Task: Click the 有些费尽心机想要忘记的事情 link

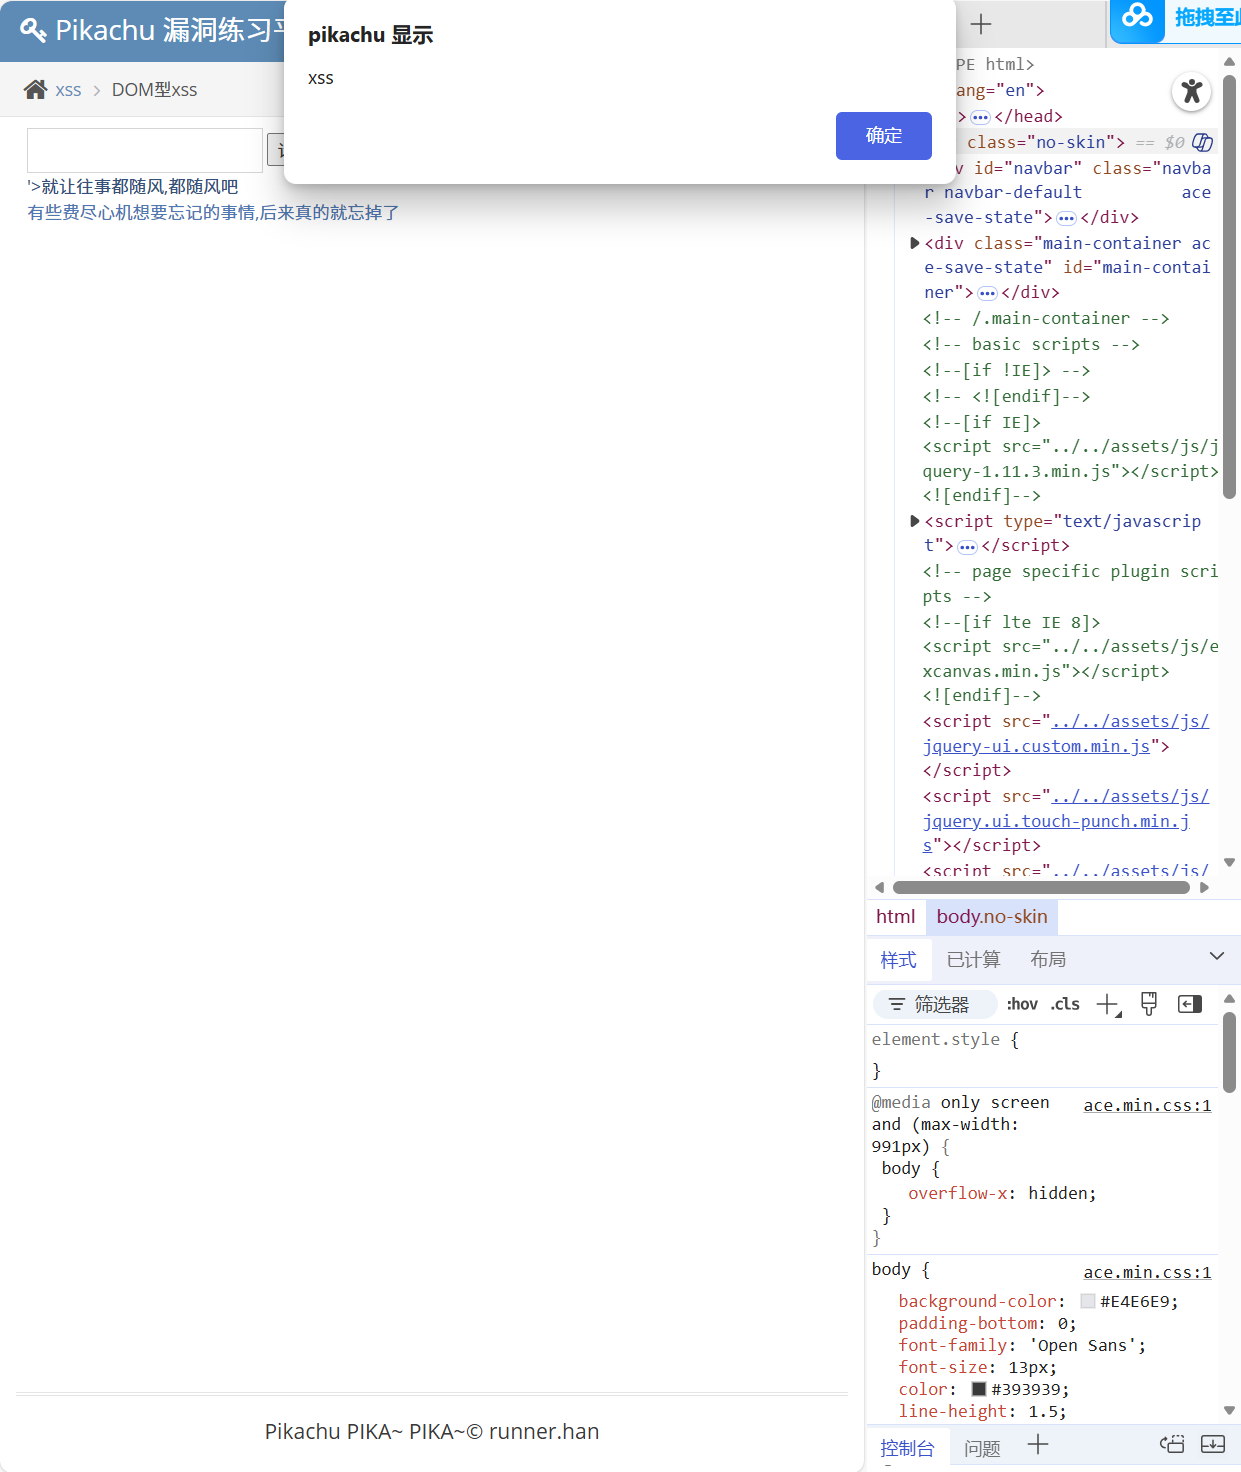Action: coord(213,213)
